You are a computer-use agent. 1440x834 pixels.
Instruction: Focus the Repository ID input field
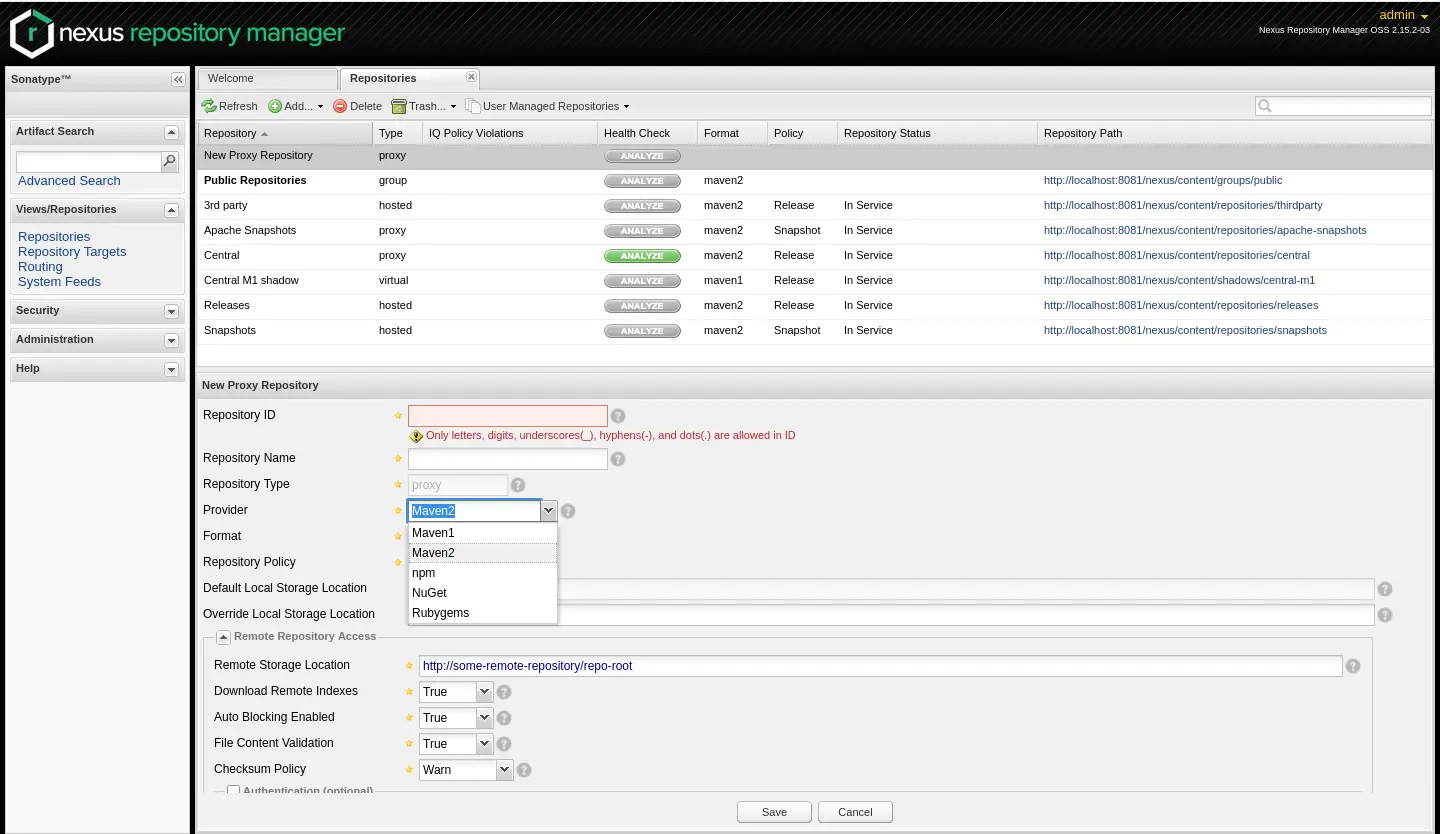click(508, 416)
